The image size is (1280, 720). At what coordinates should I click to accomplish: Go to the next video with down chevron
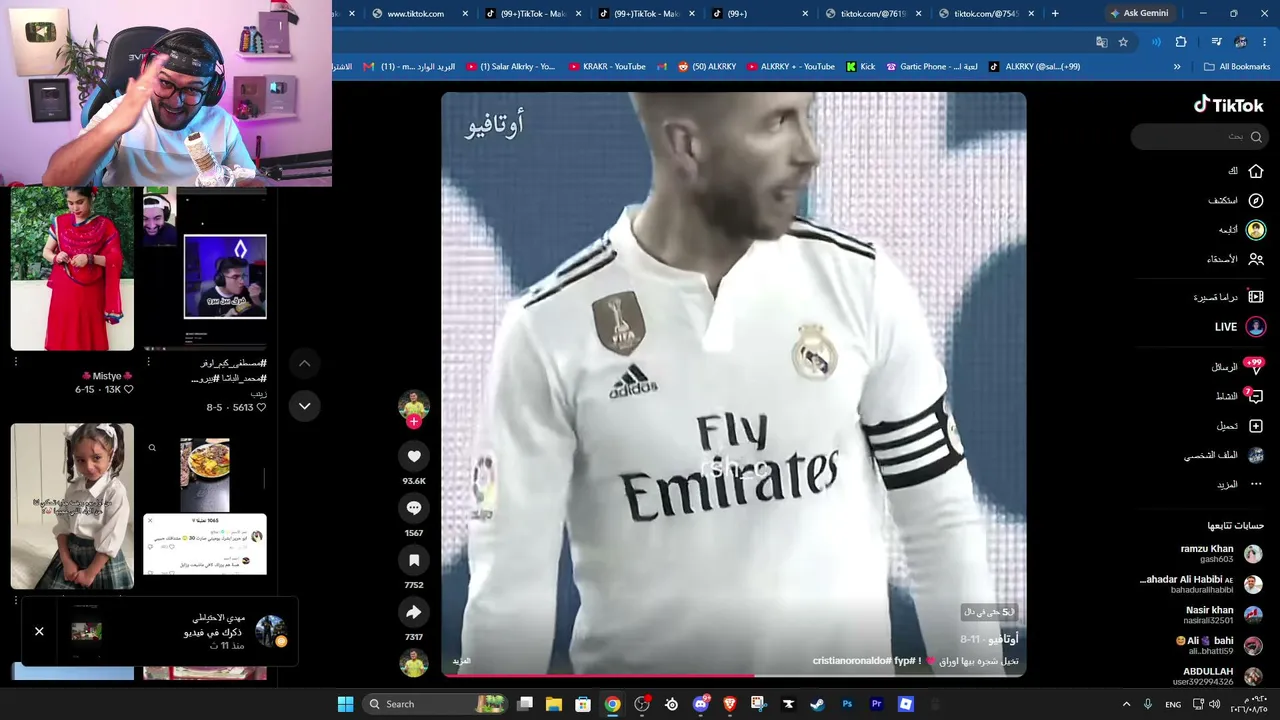click(x=305, y=406)
